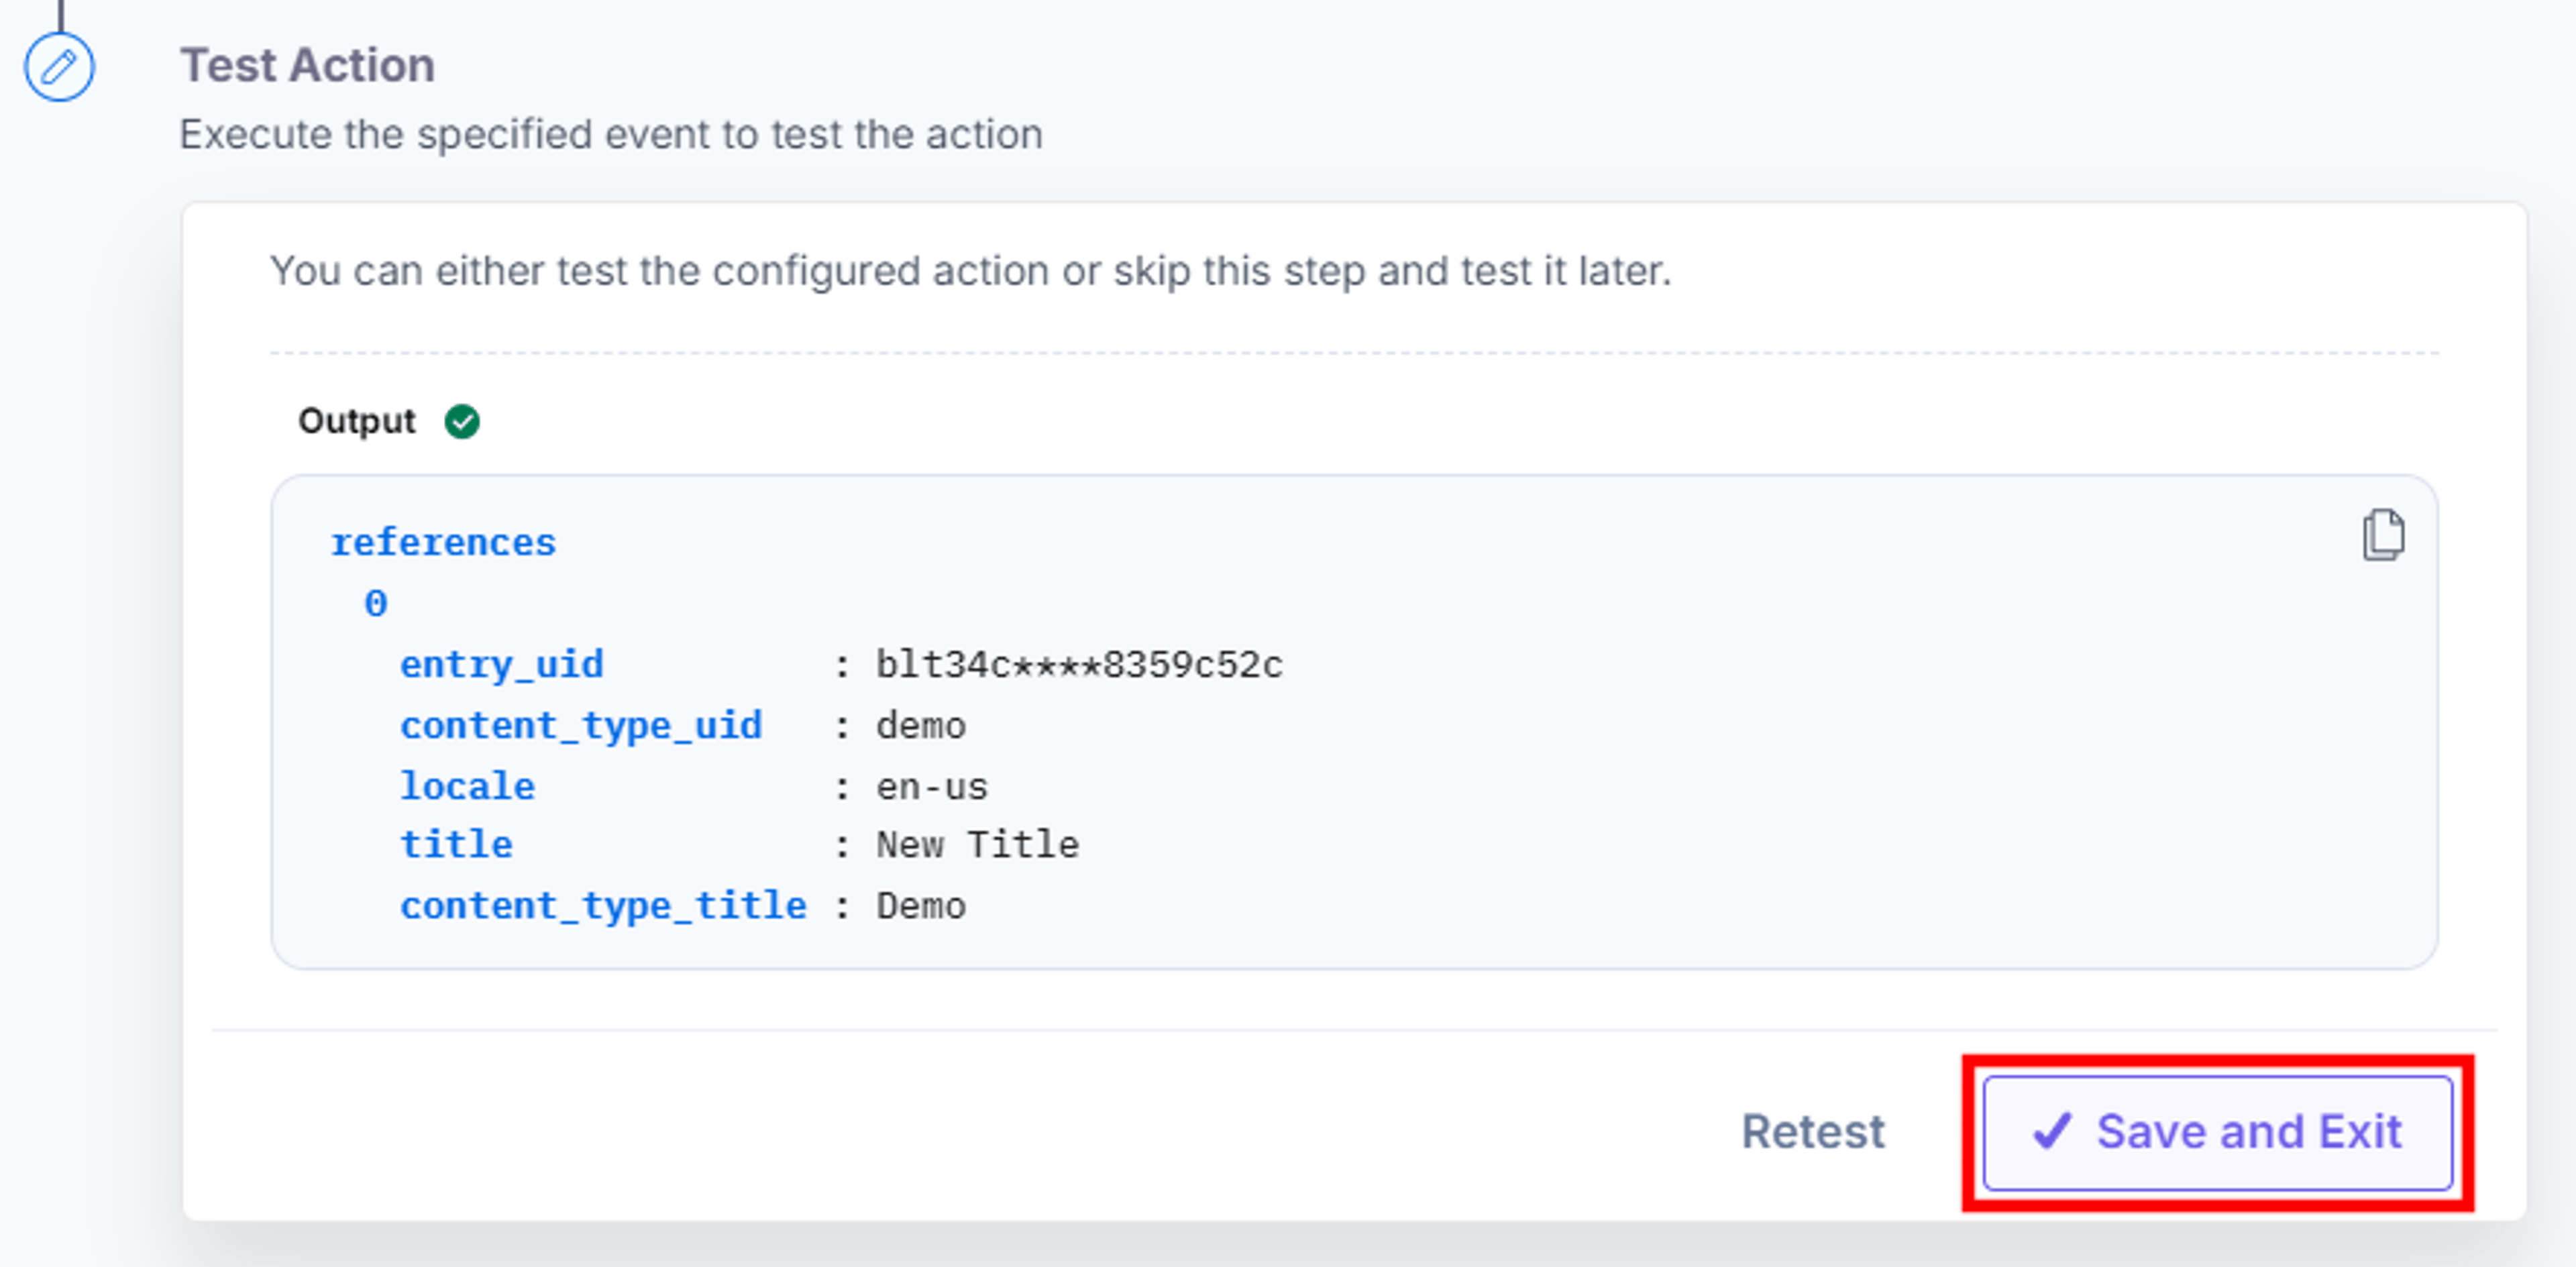Viewport: 2576px width, 1267px height.
Task: Click the Retest button
Action: point(1813,1132)
